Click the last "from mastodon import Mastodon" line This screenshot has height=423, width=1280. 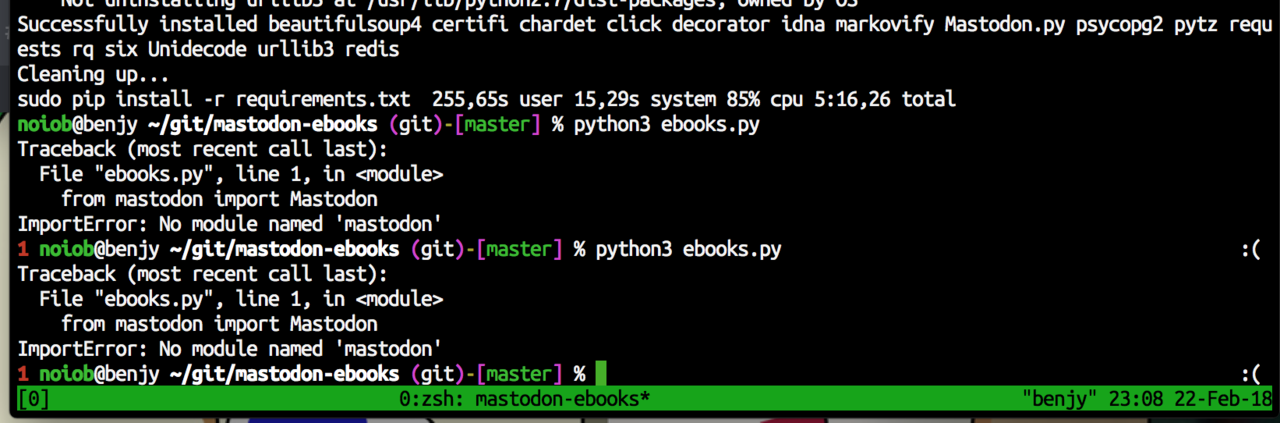(x=219, y=324)
